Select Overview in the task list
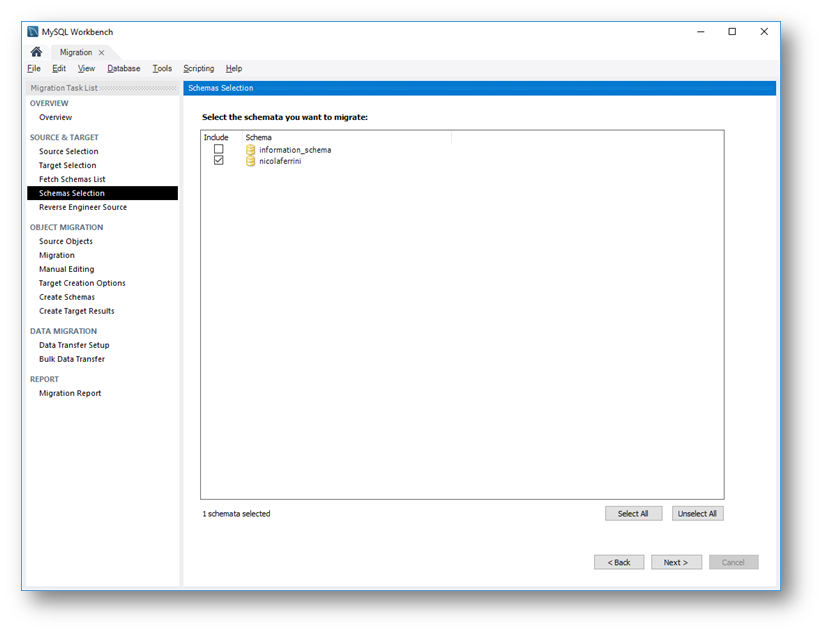The image size is (823, 633). click(55, 118)
